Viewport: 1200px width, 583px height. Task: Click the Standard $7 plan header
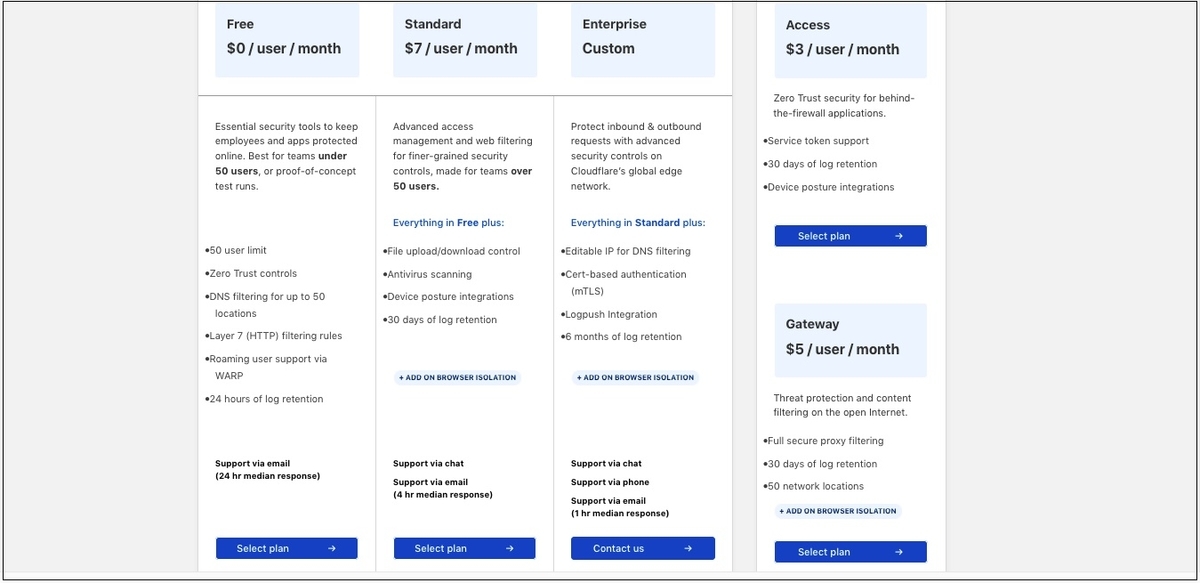465,39
